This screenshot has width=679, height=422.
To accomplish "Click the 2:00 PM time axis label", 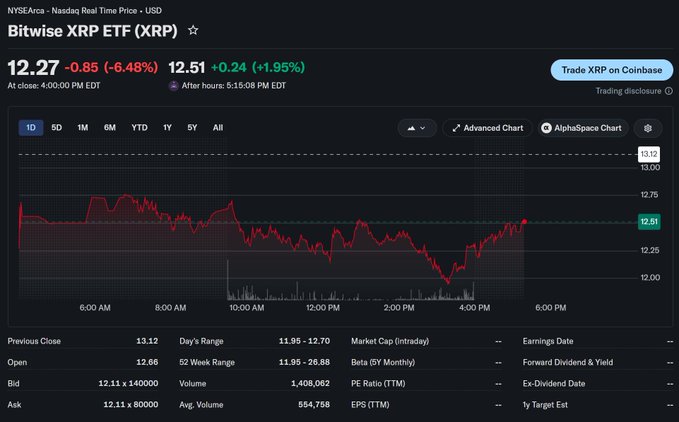I will pos(399,308).
